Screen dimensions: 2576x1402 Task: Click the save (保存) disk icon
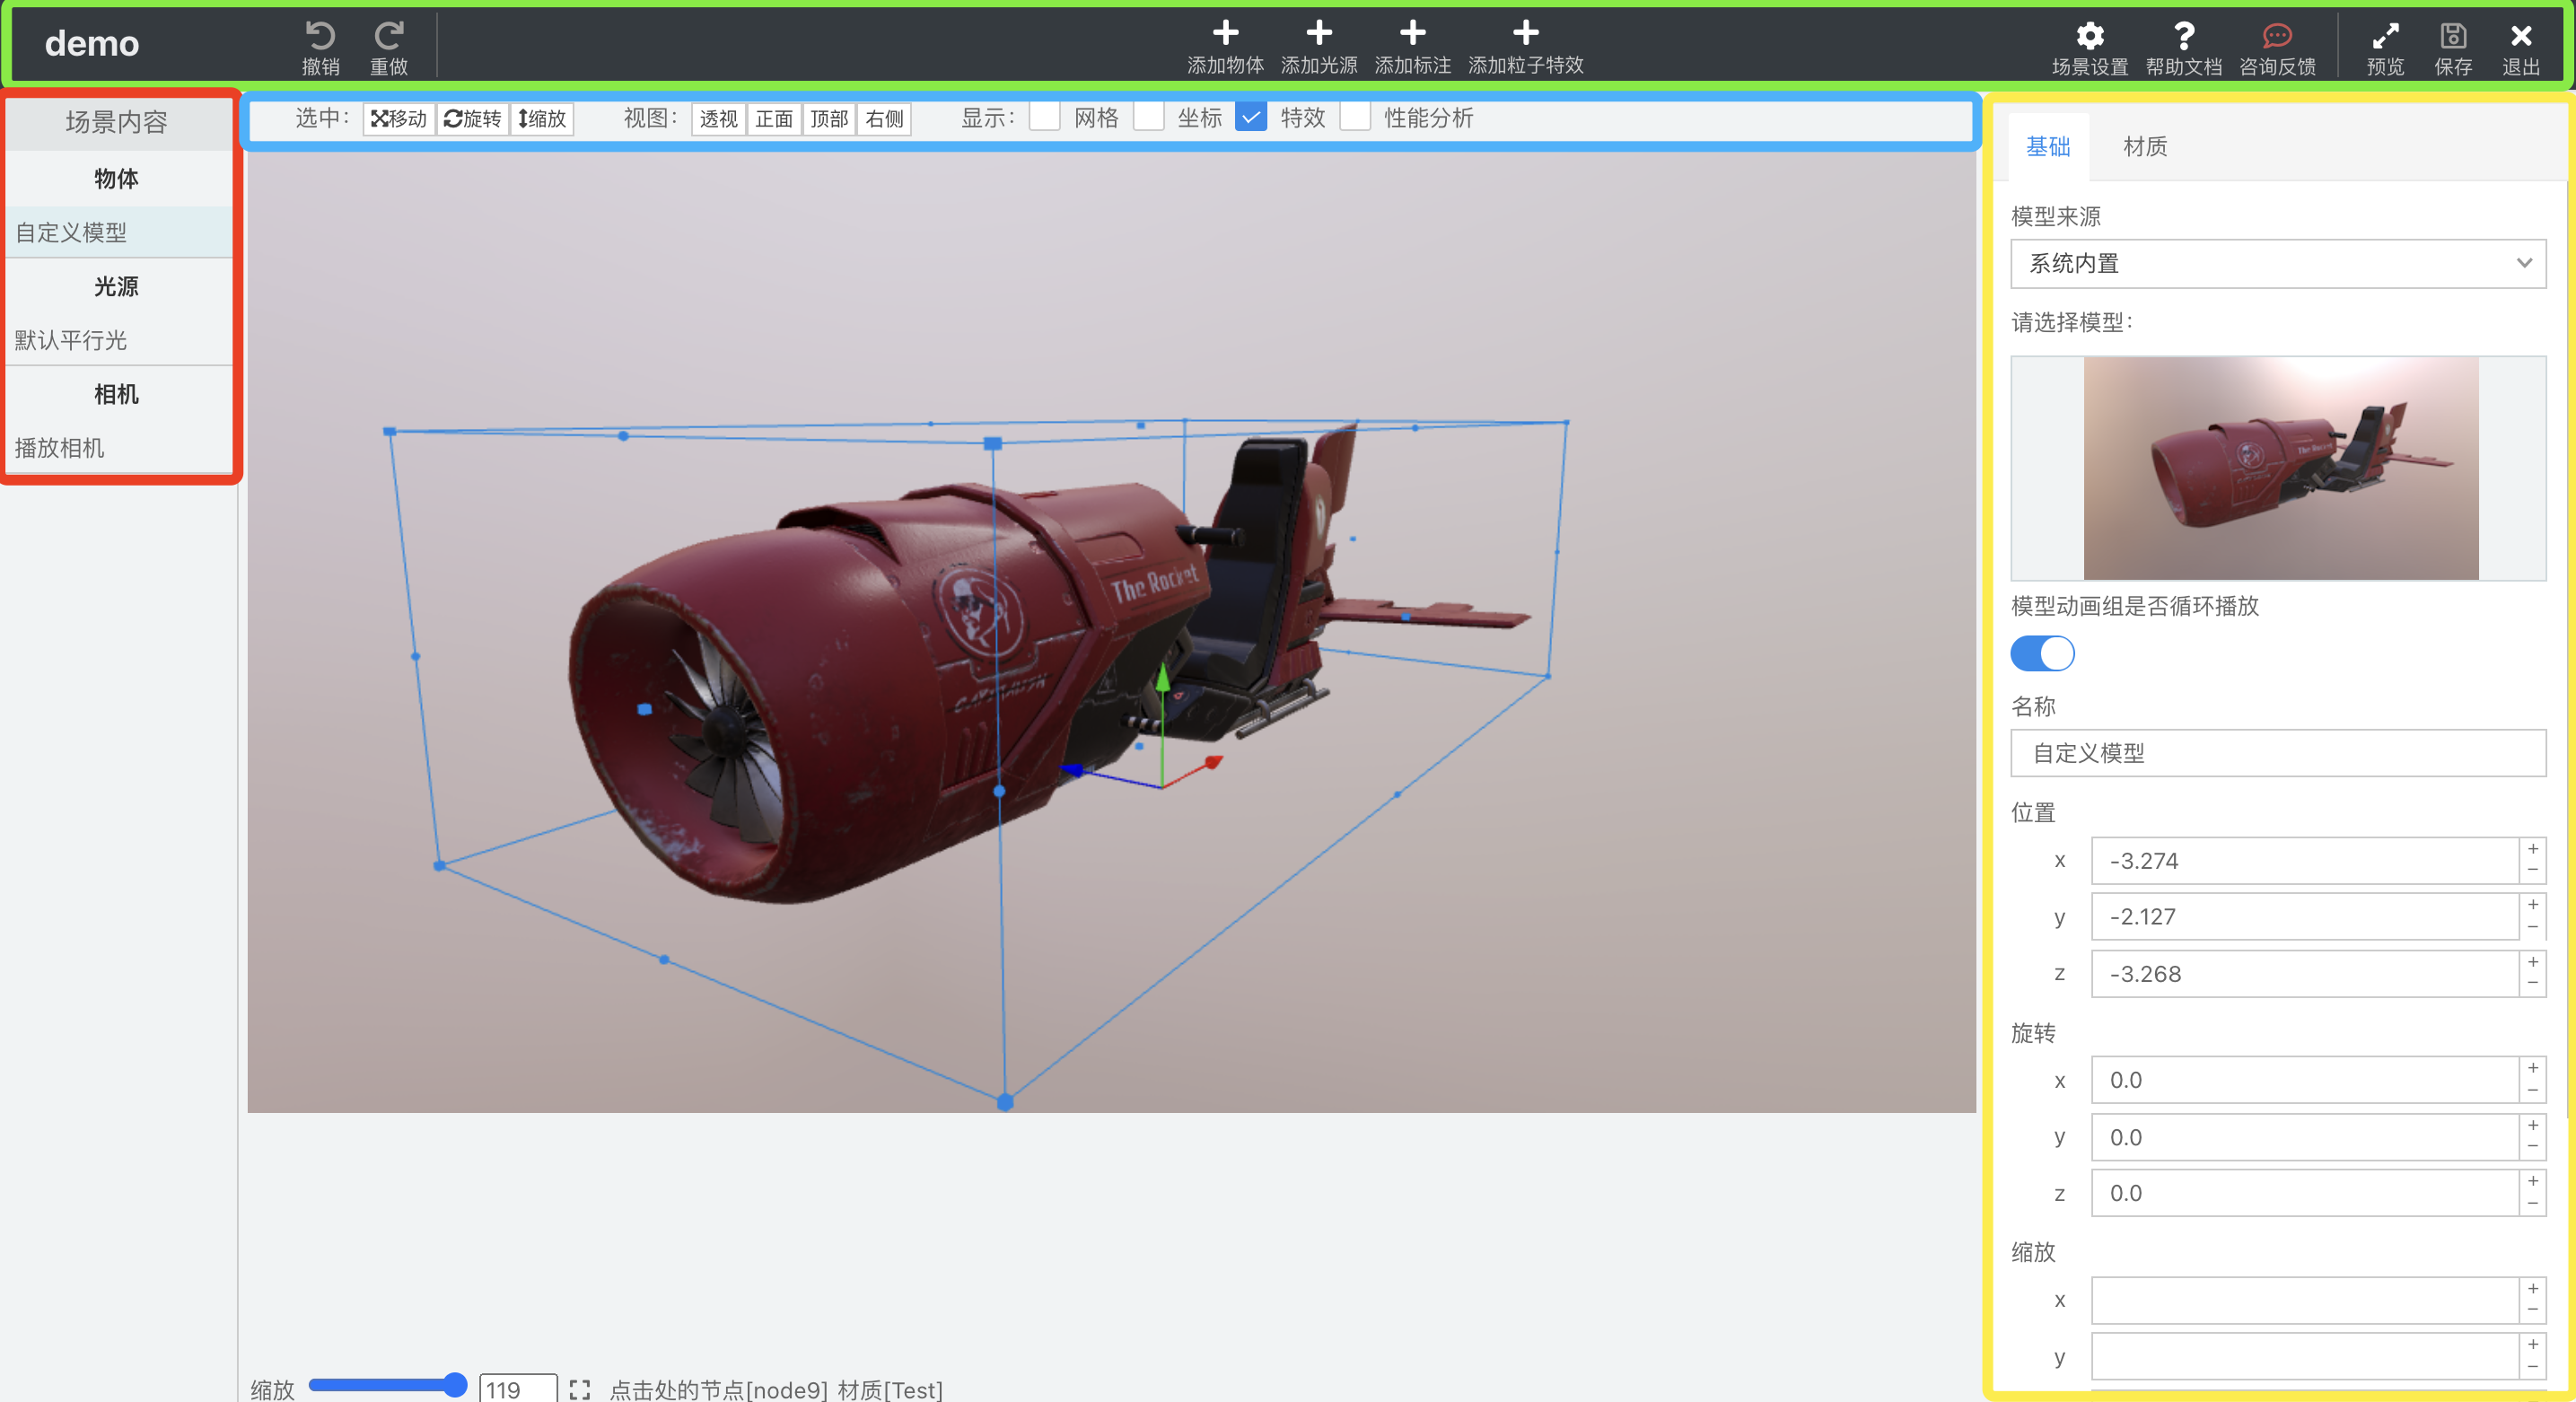2453,36
